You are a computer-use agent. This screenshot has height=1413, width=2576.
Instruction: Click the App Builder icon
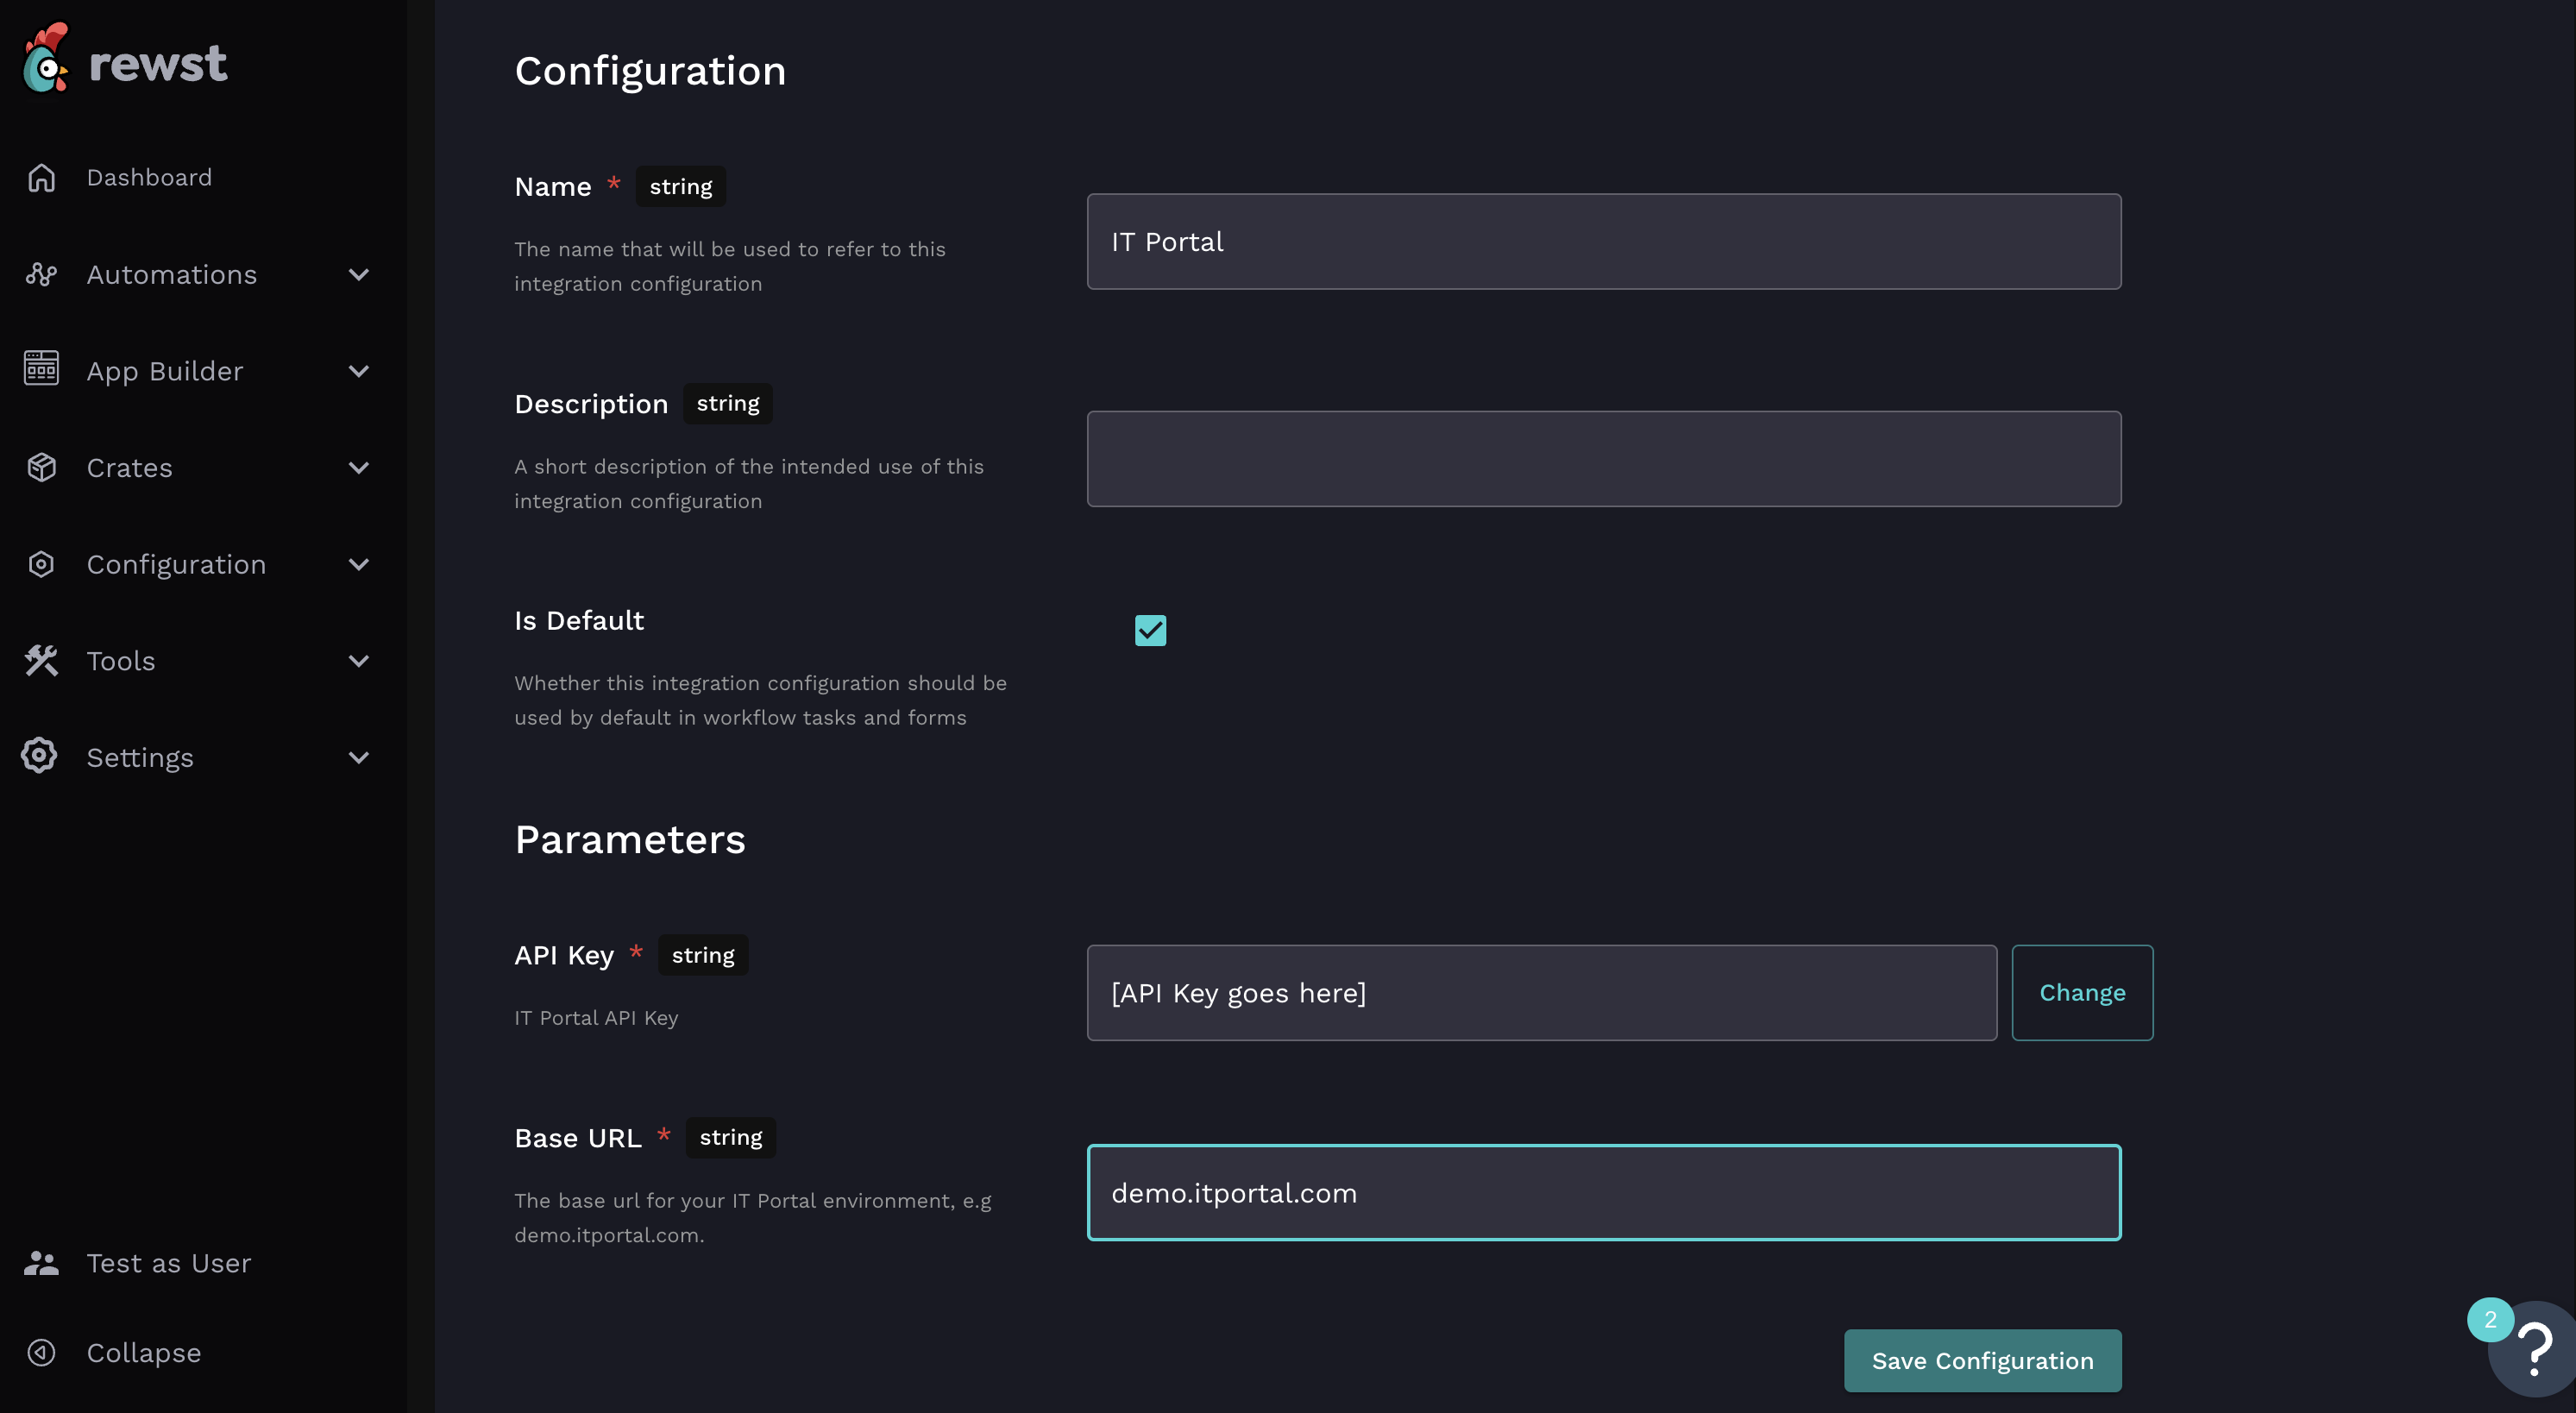tap(41, 370)
